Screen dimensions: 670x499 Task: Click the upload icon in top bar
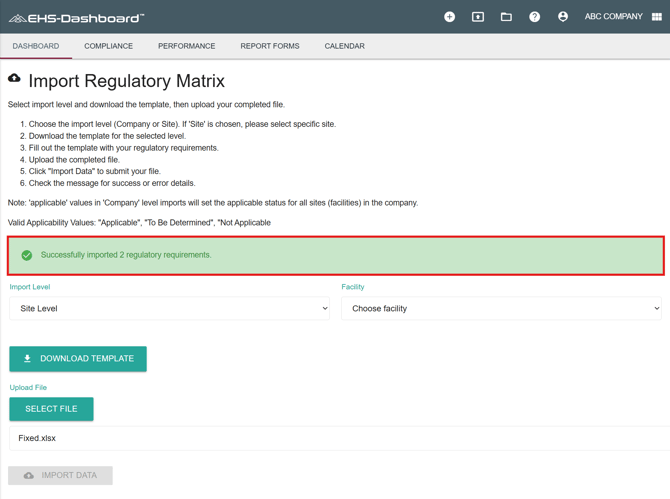[x=478, y=17]
